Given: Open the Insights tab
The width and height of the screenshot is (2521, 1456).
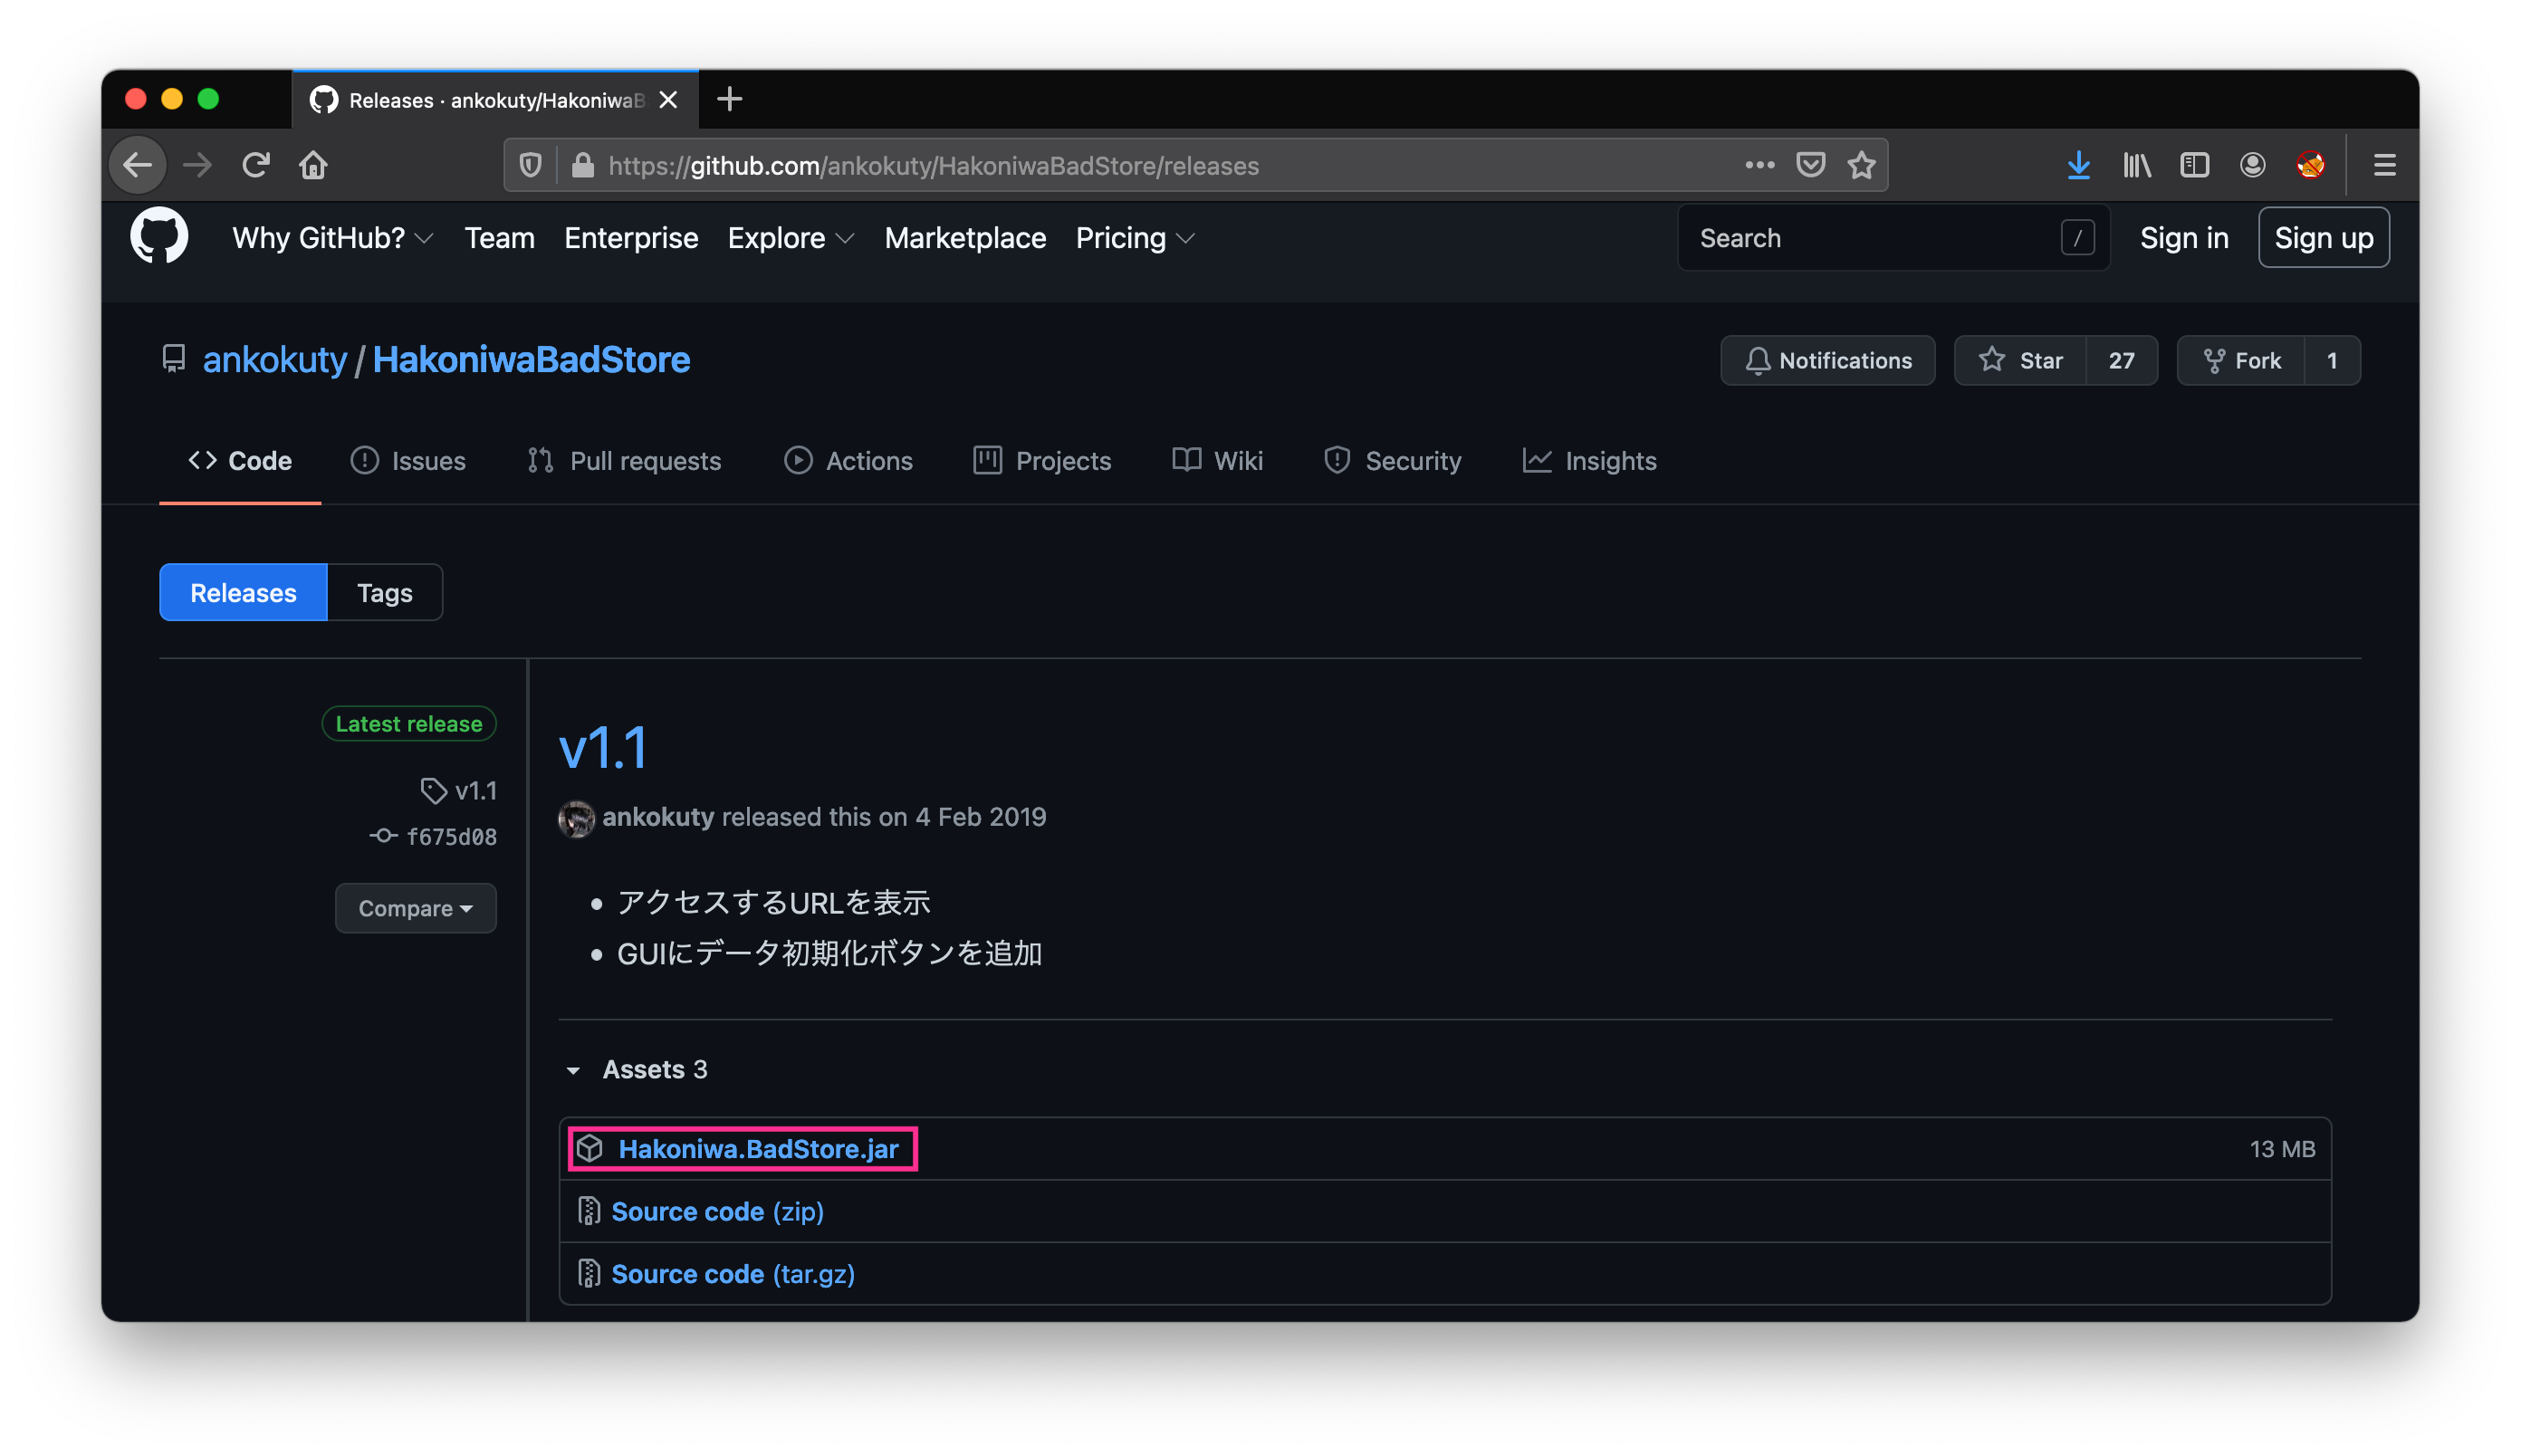Looking at the screenshot, I should coord(1588,461).
